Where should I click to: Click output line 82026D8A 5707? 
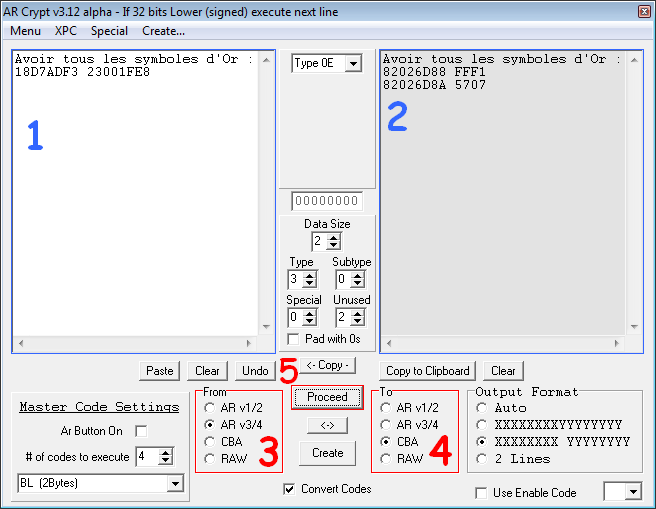pos(434,85)
